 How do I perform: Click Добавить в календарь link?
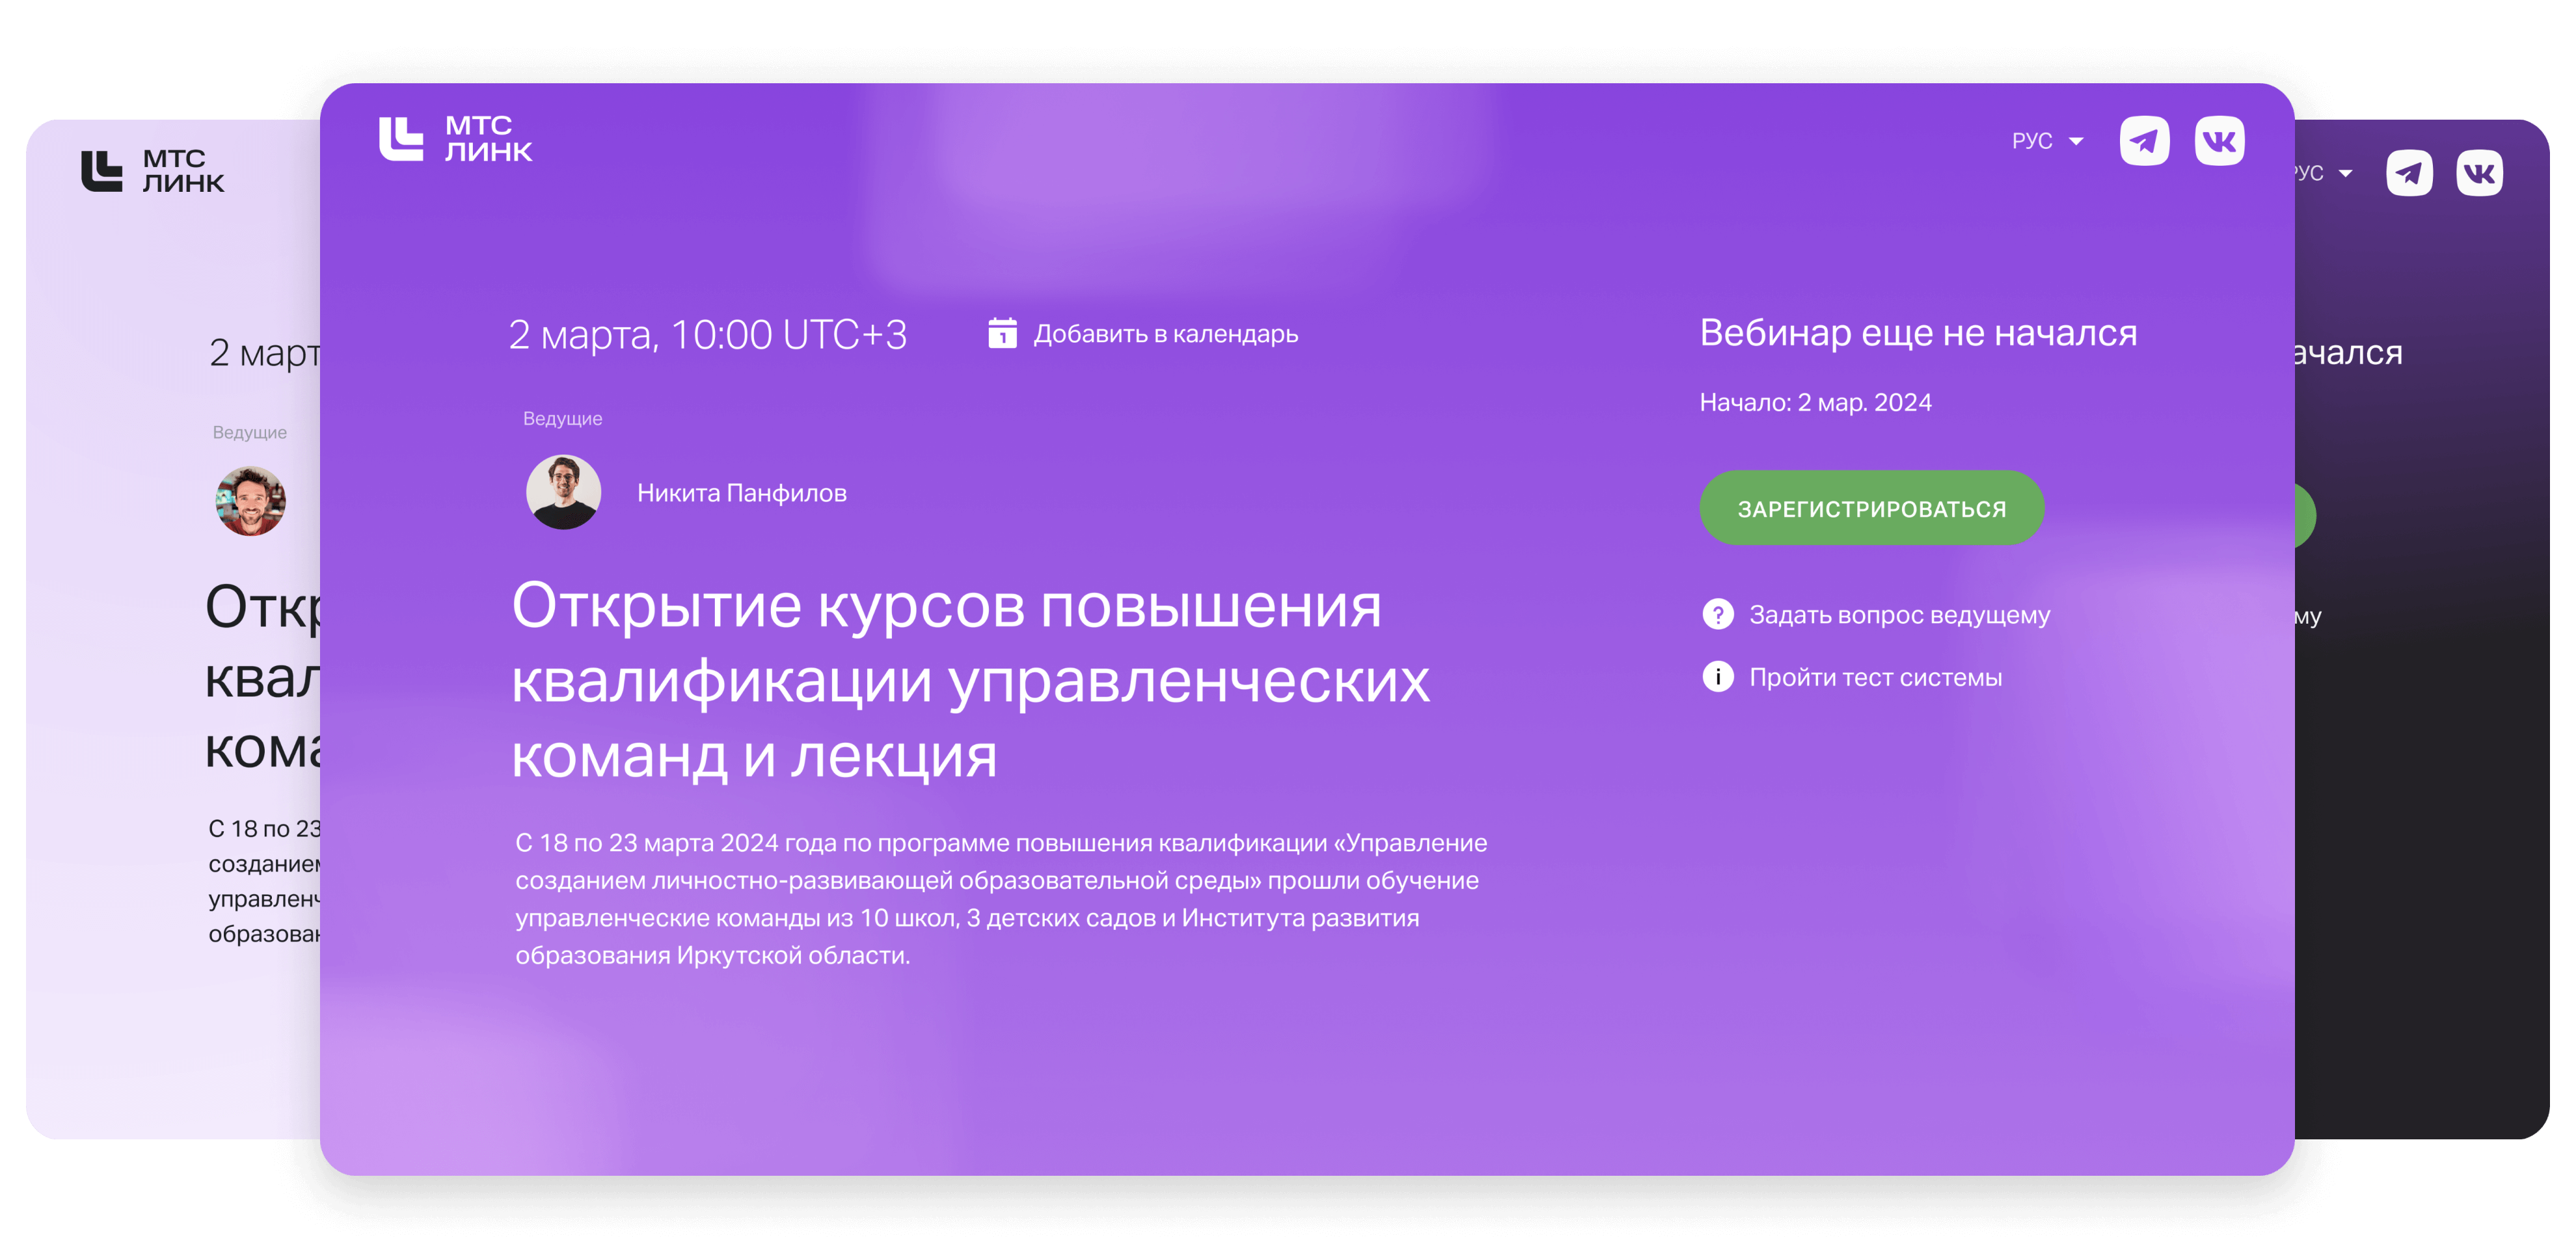click(1165, 334)
